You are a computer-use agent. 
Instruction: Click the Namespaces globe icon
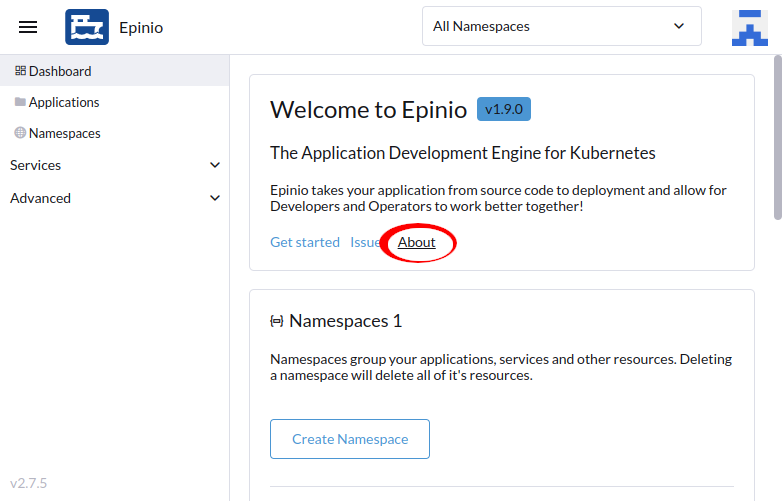(20, 133)
